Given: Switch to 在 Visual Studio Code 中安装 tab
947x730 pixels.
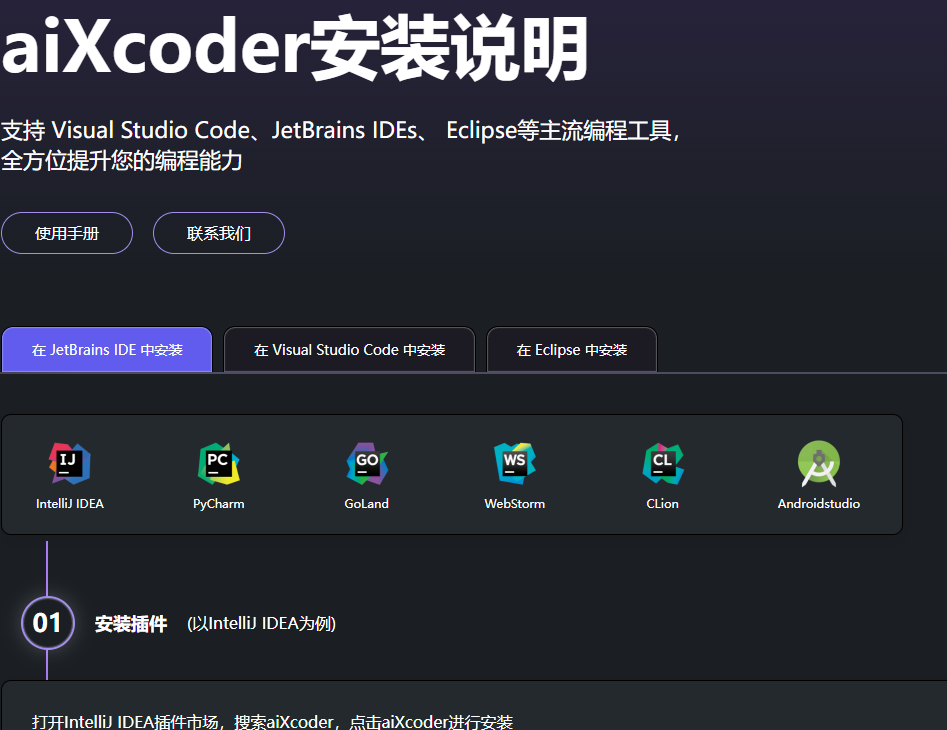Looking at the screenshot, I should point(350,350).
